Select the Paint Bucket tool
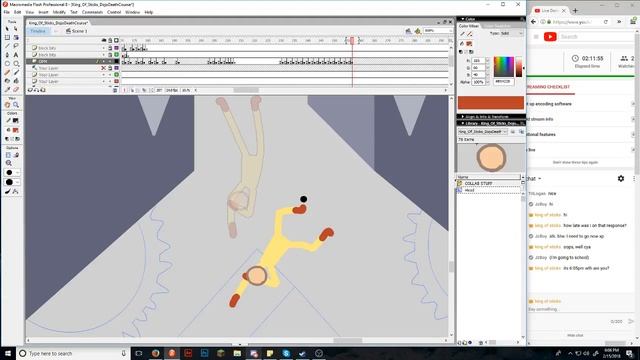This screenshot has width=640, height=360. 16,81
